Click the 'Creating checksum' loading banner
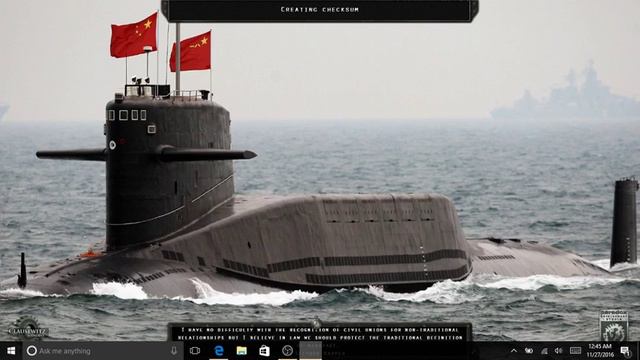 320,10
